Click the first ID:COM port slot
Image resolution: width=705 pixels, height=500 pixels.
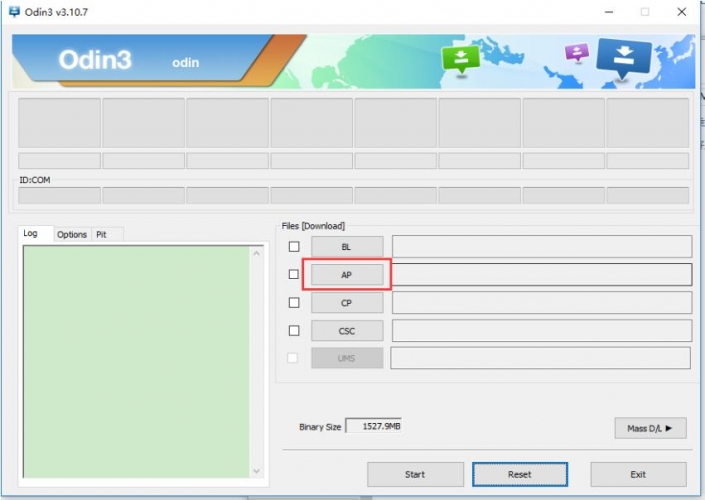(x=59, y=196)
